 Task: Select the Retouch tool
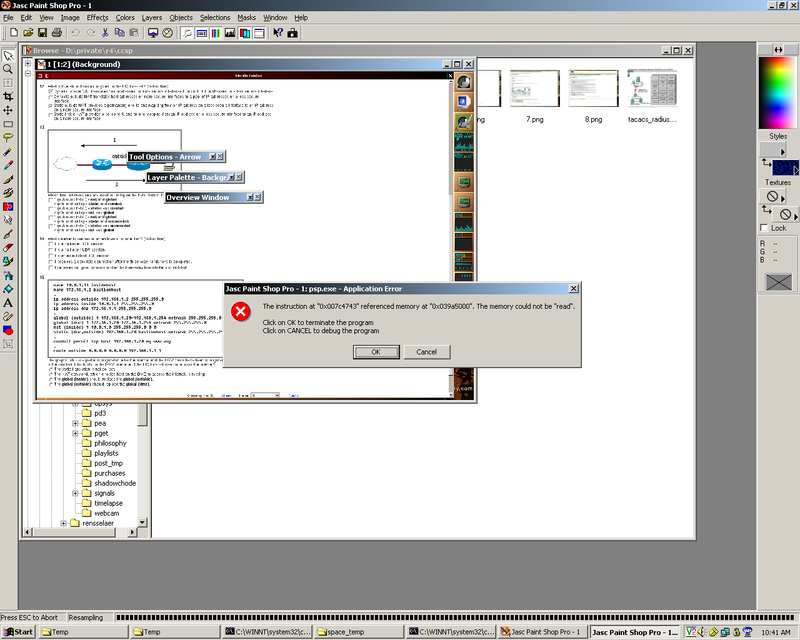point(8,220)
